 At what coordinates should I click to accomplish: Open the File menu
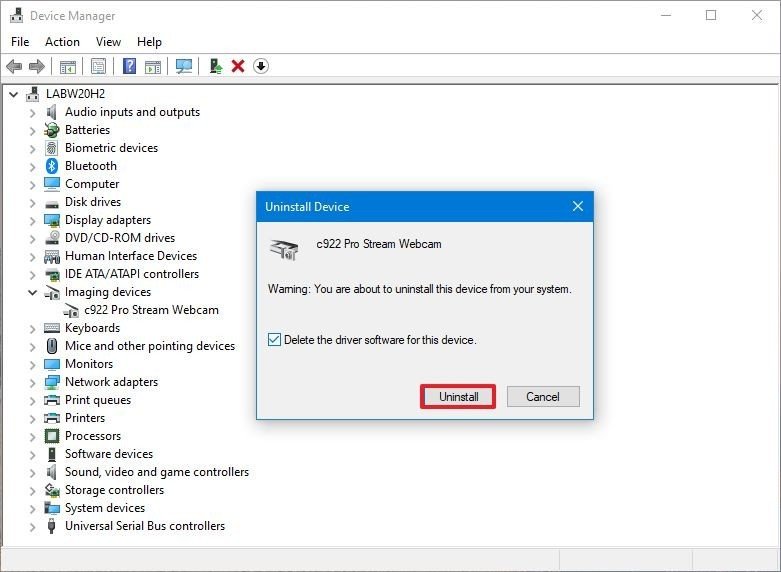20,42
